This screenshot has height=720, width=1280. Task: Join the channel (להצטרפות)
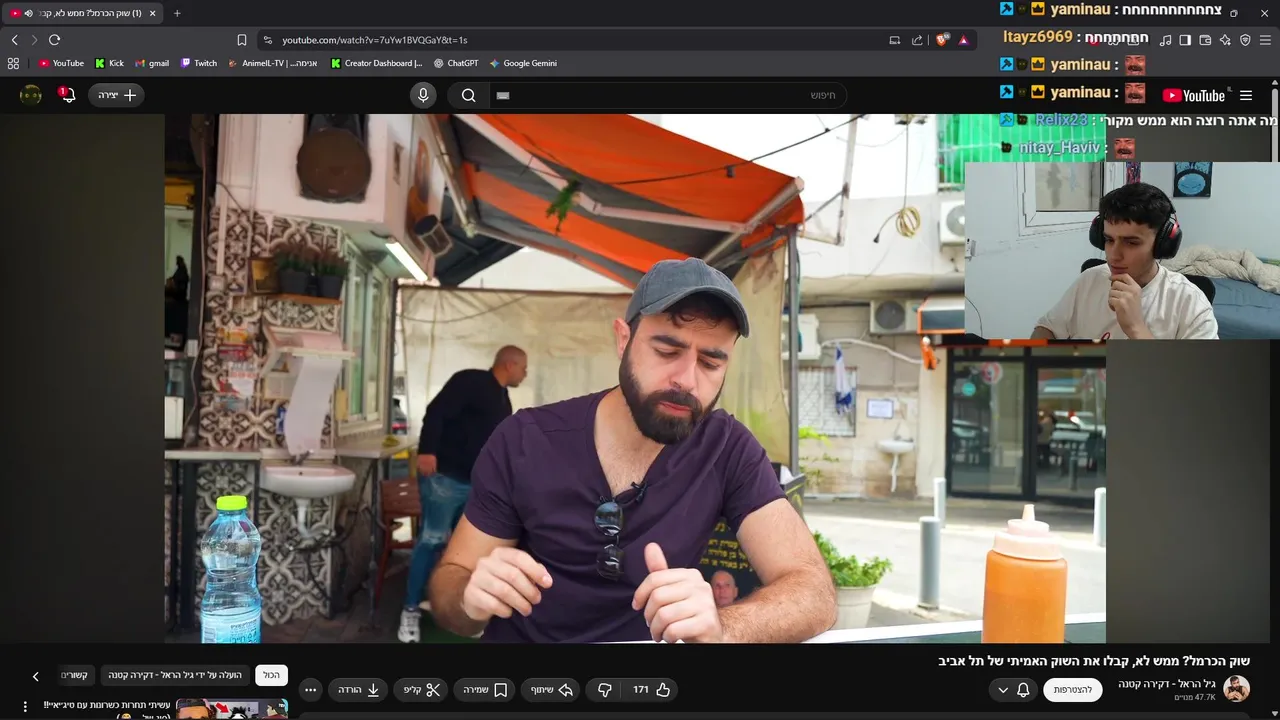[x=1073, y=690]
